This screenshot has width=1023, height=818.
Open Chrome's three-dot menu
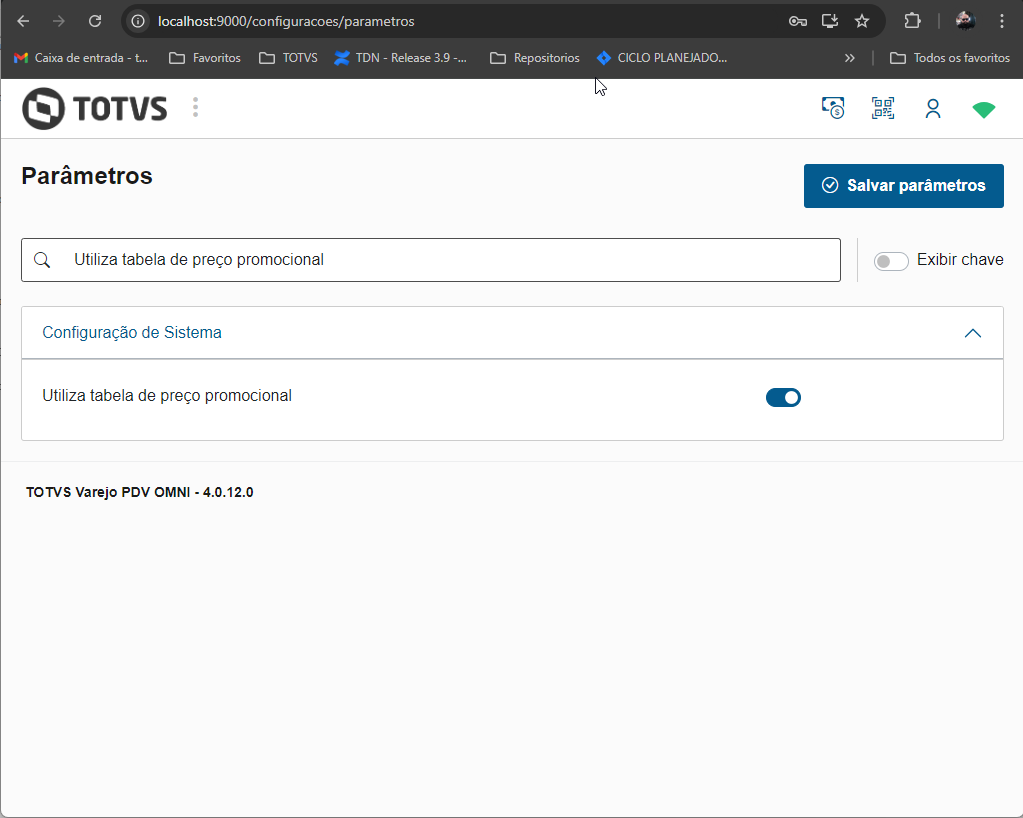click(x=1001, y=21)
